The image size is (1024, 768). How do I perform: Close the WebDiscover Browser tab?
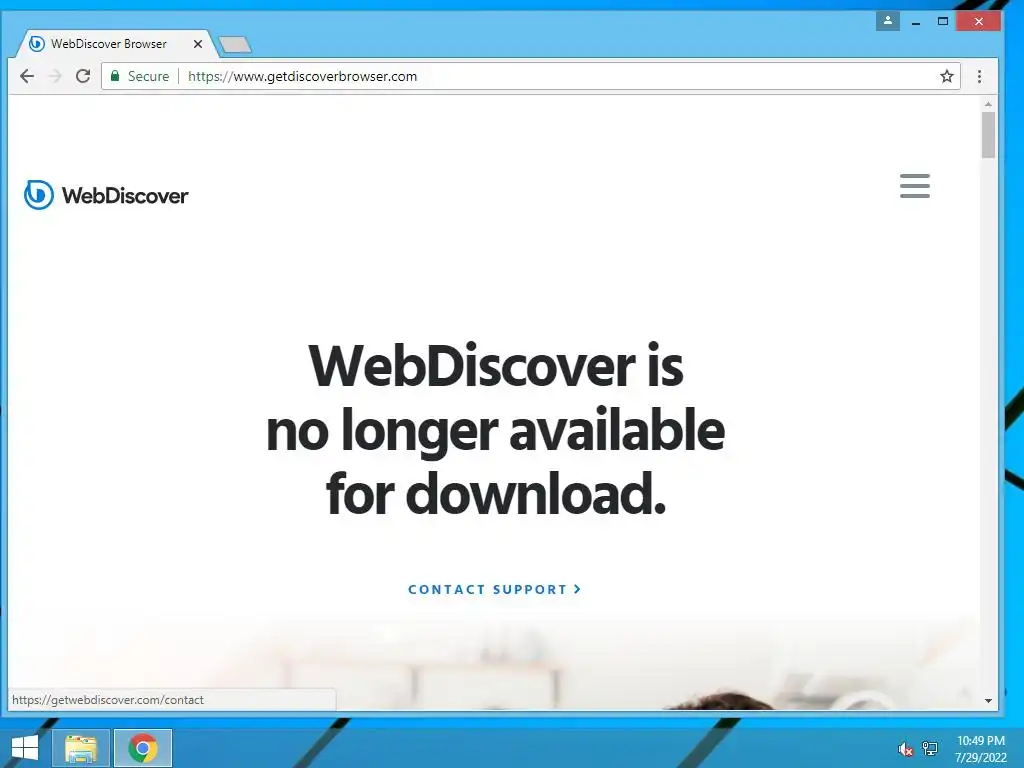pyautogui.click(x=198, y=44)
